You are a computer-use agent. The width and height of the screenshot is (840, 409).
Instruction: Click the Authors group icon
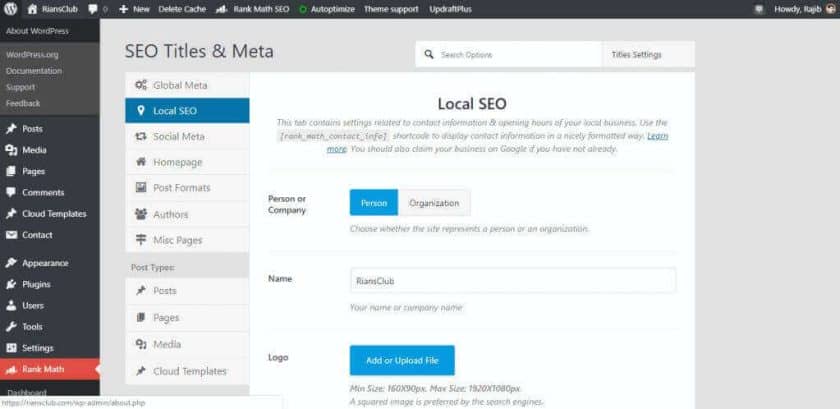click(141, 214)
